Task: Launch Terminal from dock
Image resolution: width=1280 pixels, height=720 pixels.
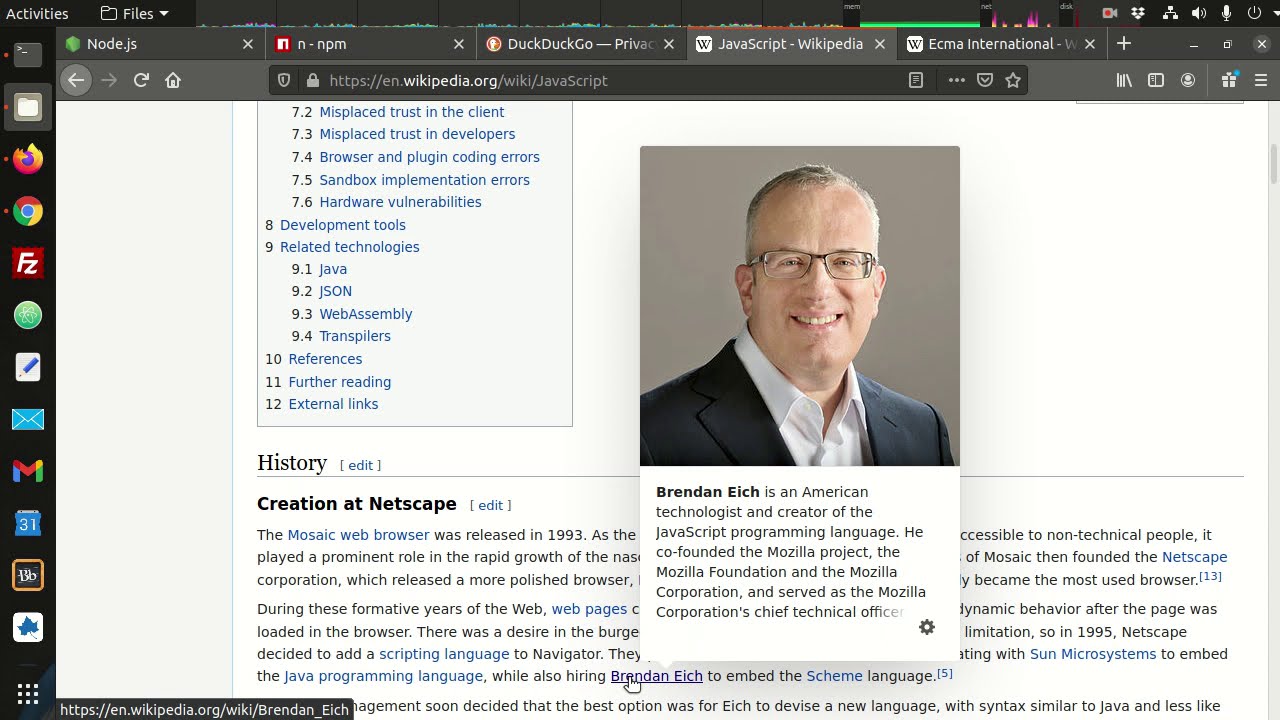Action: (x=28, y=55)
